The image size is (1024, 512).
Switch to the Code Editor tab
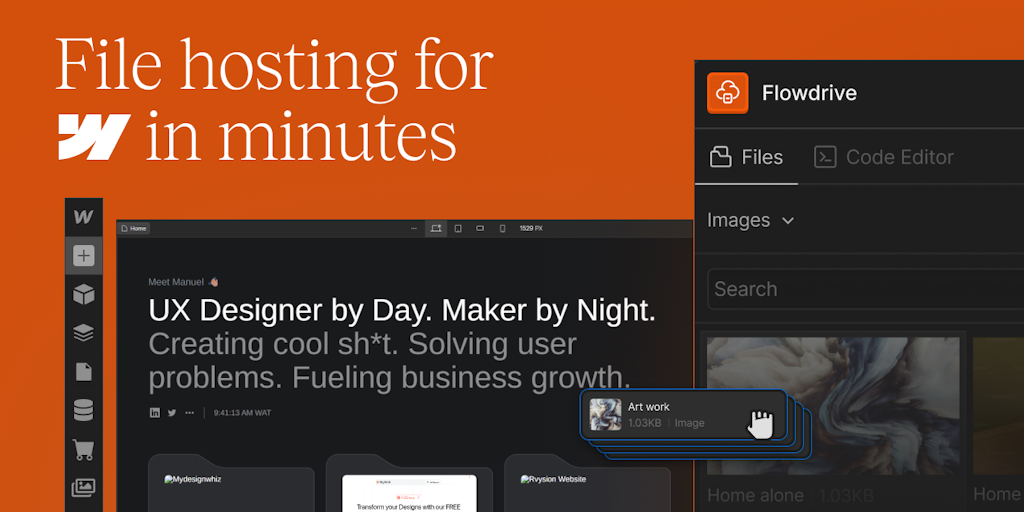tap(884, 157)
